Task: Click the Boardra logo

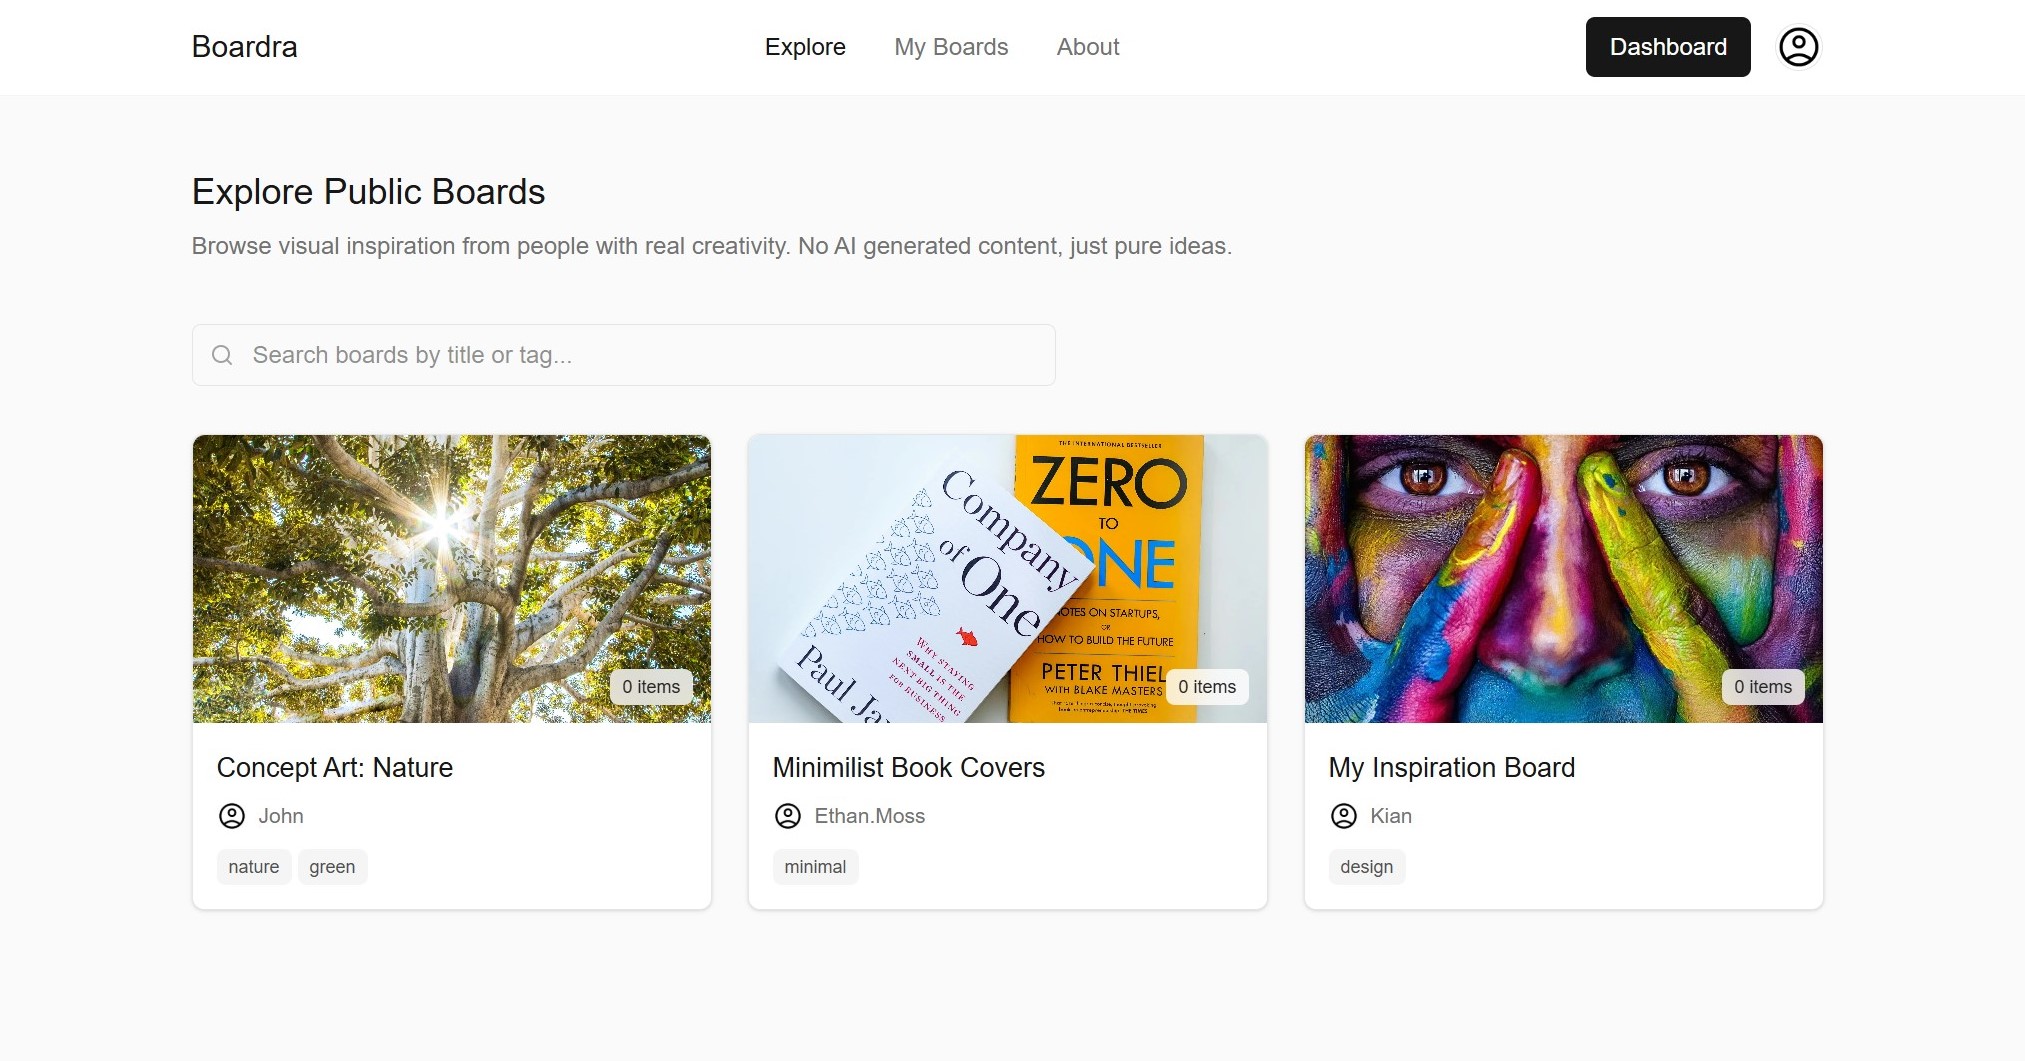Action: [x=244, y=47]
